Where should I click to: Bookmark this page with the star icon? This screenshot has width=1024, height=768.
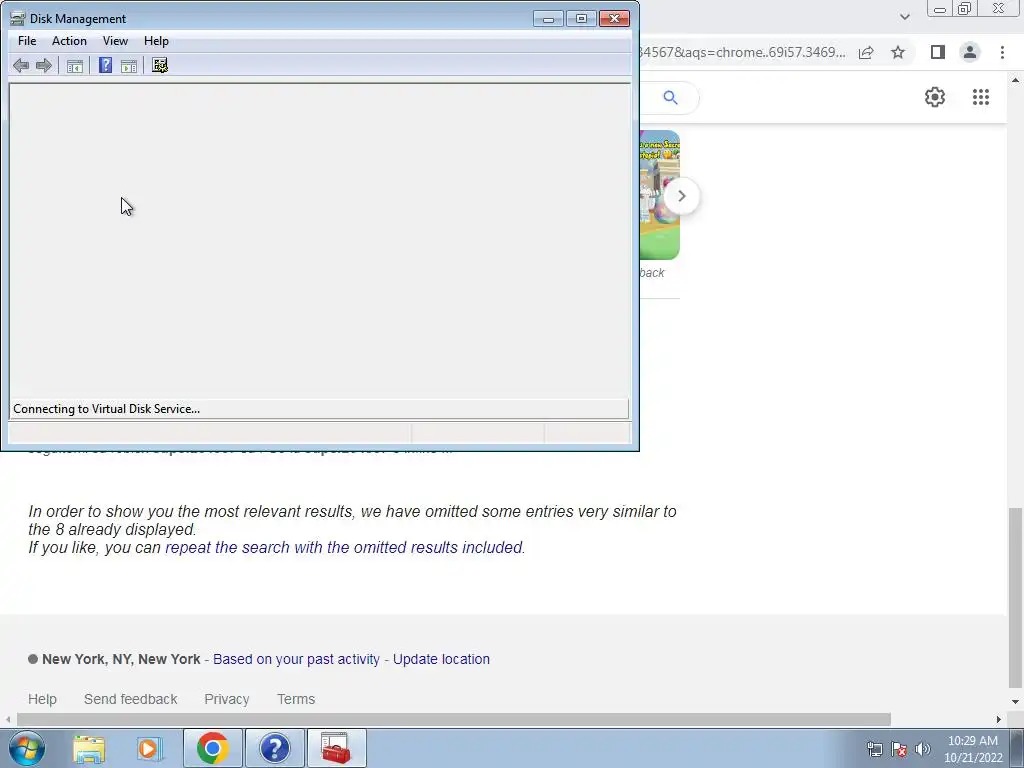[x=898, y=52]
